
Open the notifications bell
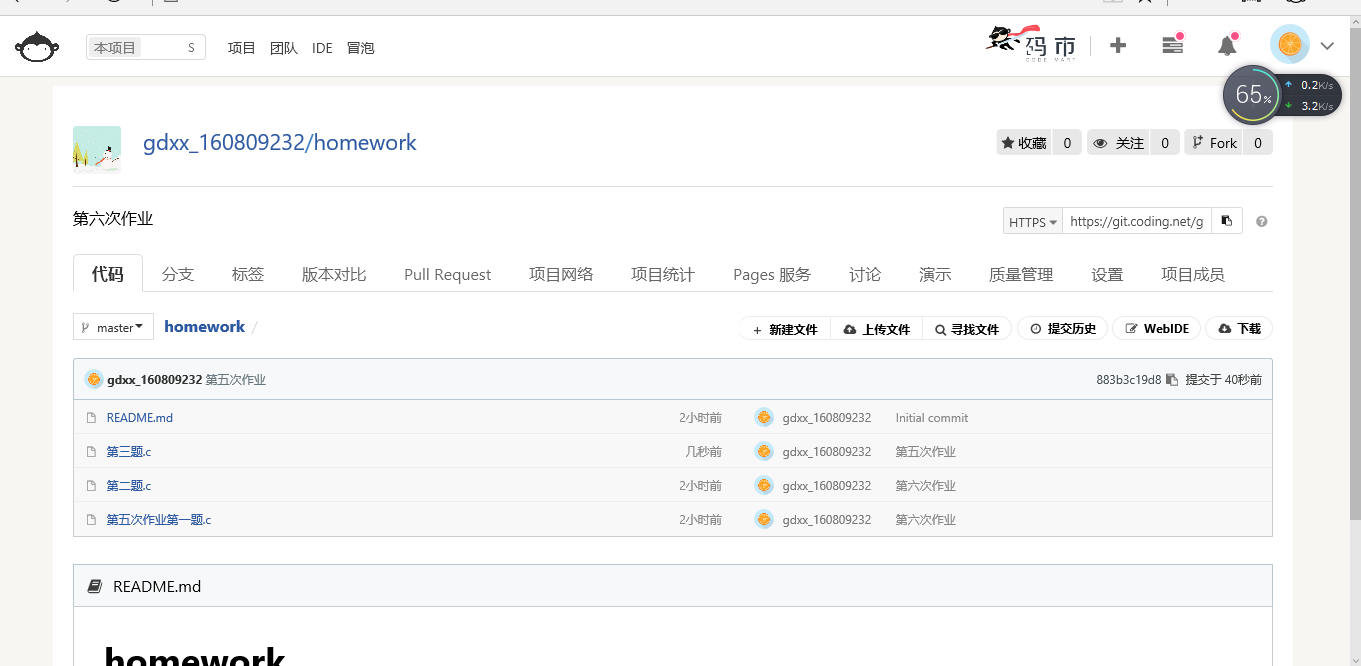point(1227,45)
